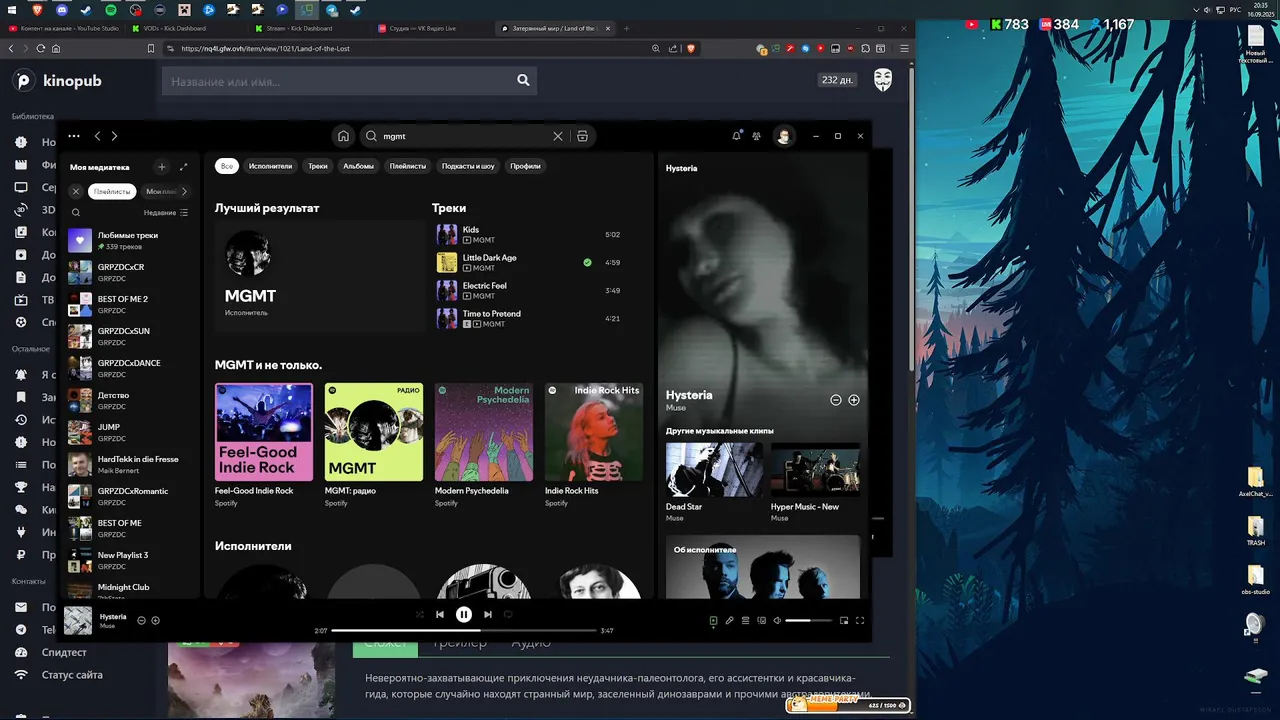The width and height of the screenshot is (1280, 720).
Task: Go back in Spotify navigation
Action: (97, 136)
